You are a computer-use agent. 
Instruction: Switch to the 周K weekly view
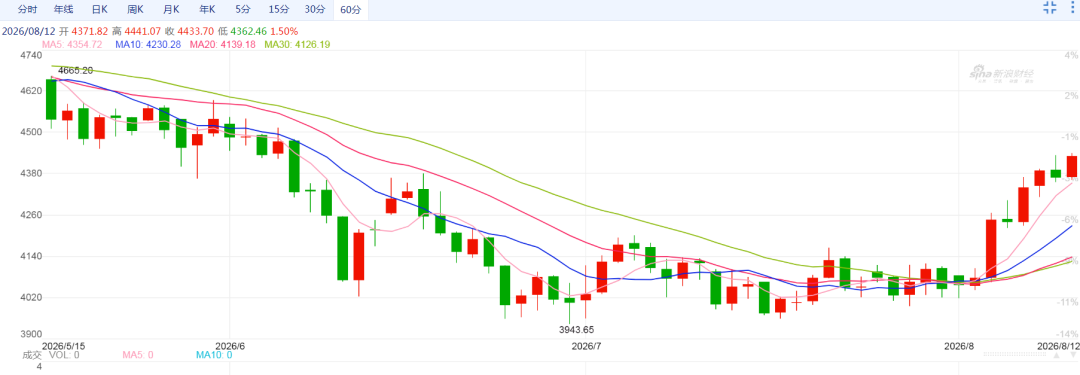pos(135,10)
